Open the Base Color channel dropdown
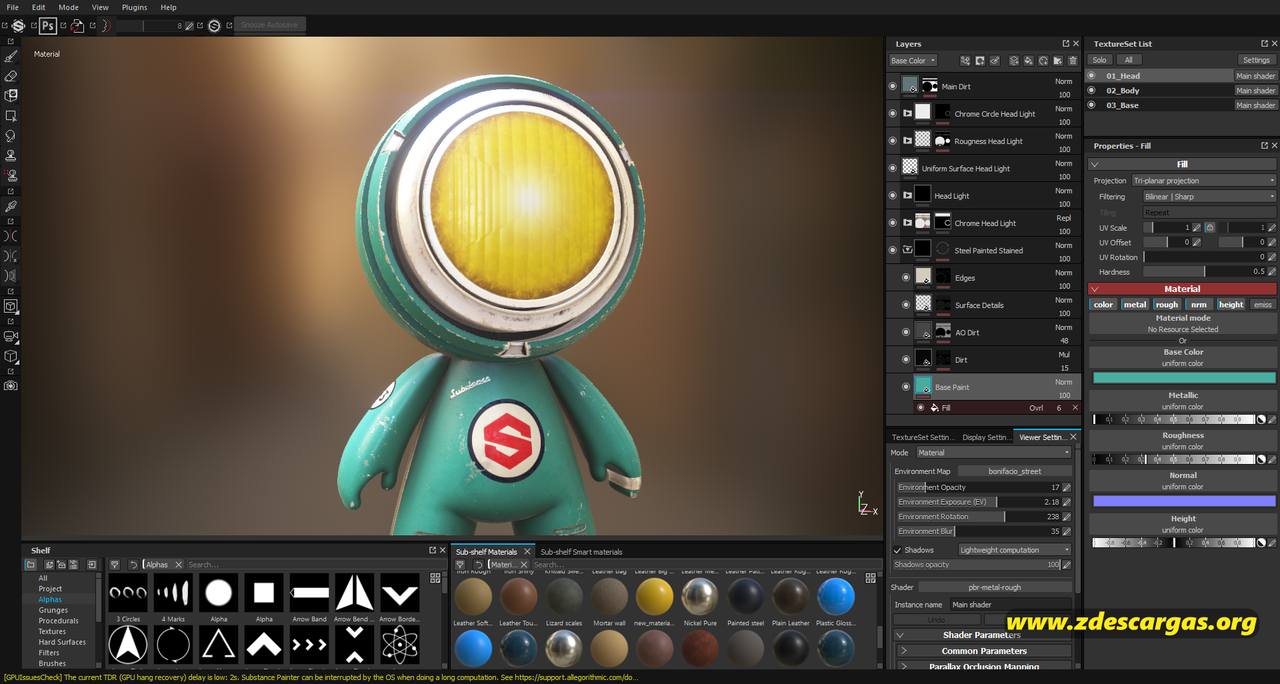Image resolution: width=1280 pixels, height=684 pixels. pos(914,61)
